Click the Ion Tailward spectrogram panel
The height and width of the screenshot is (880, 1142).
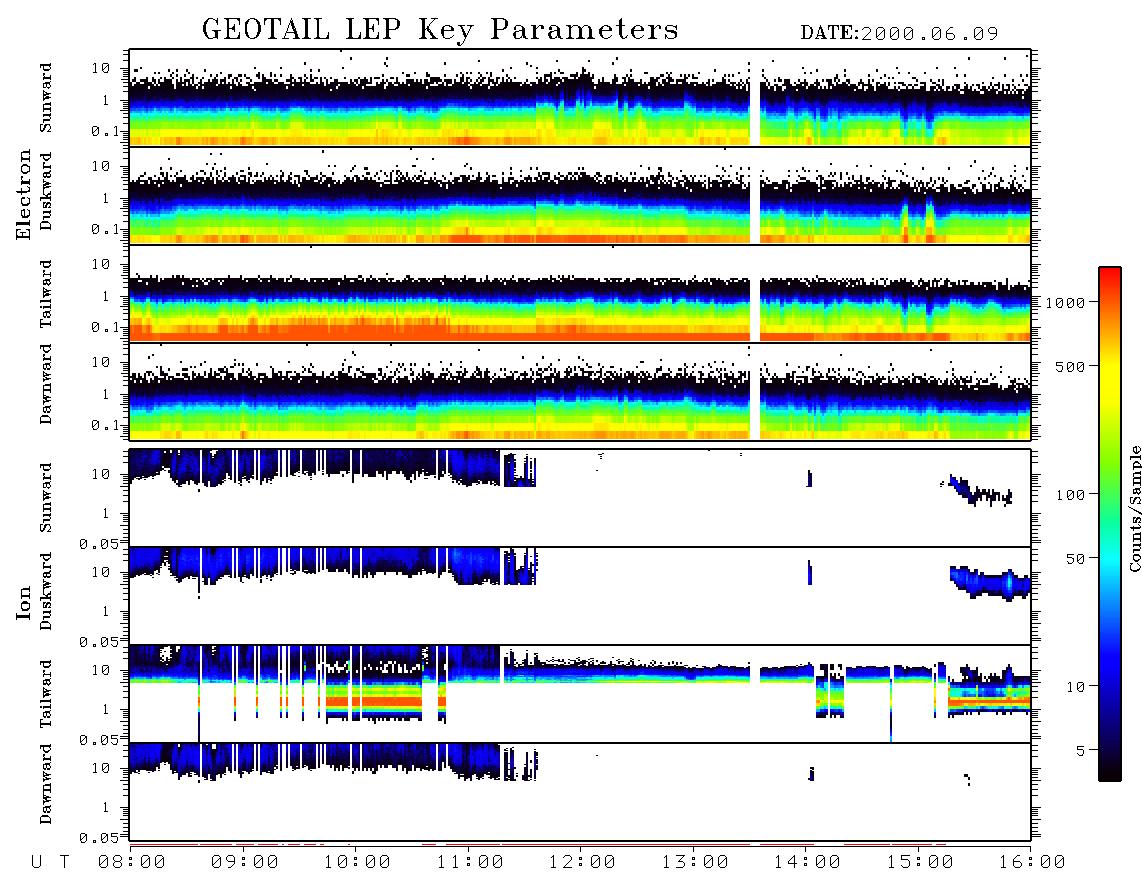(580, 694)
